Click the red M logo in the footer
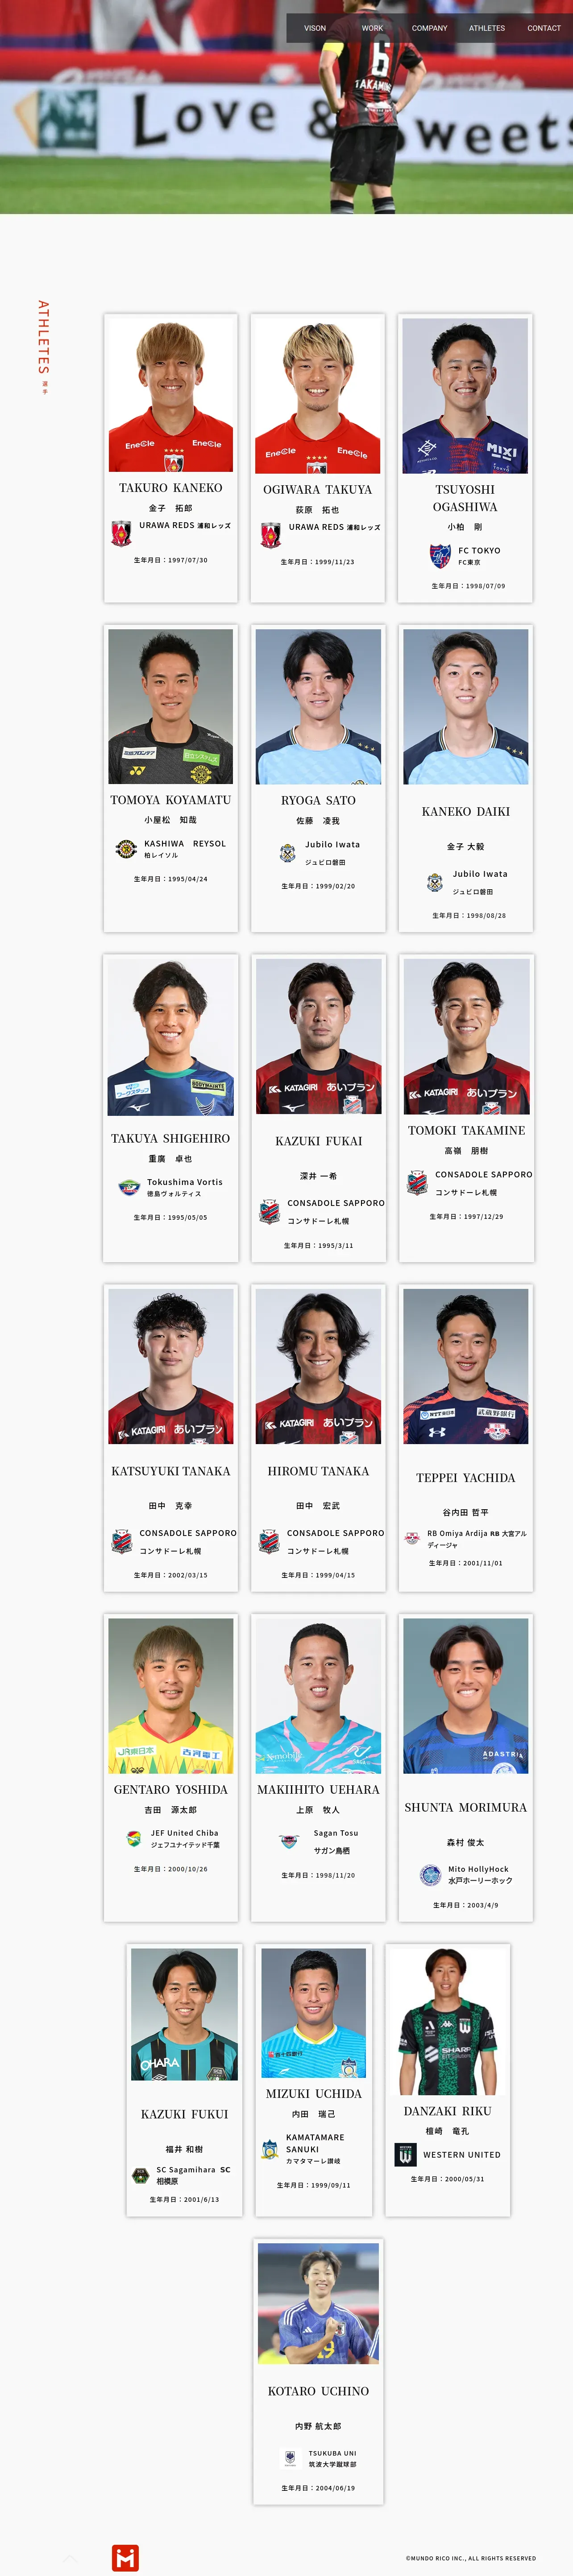This screenshot has width=573, height=2576. point(125,2557)
